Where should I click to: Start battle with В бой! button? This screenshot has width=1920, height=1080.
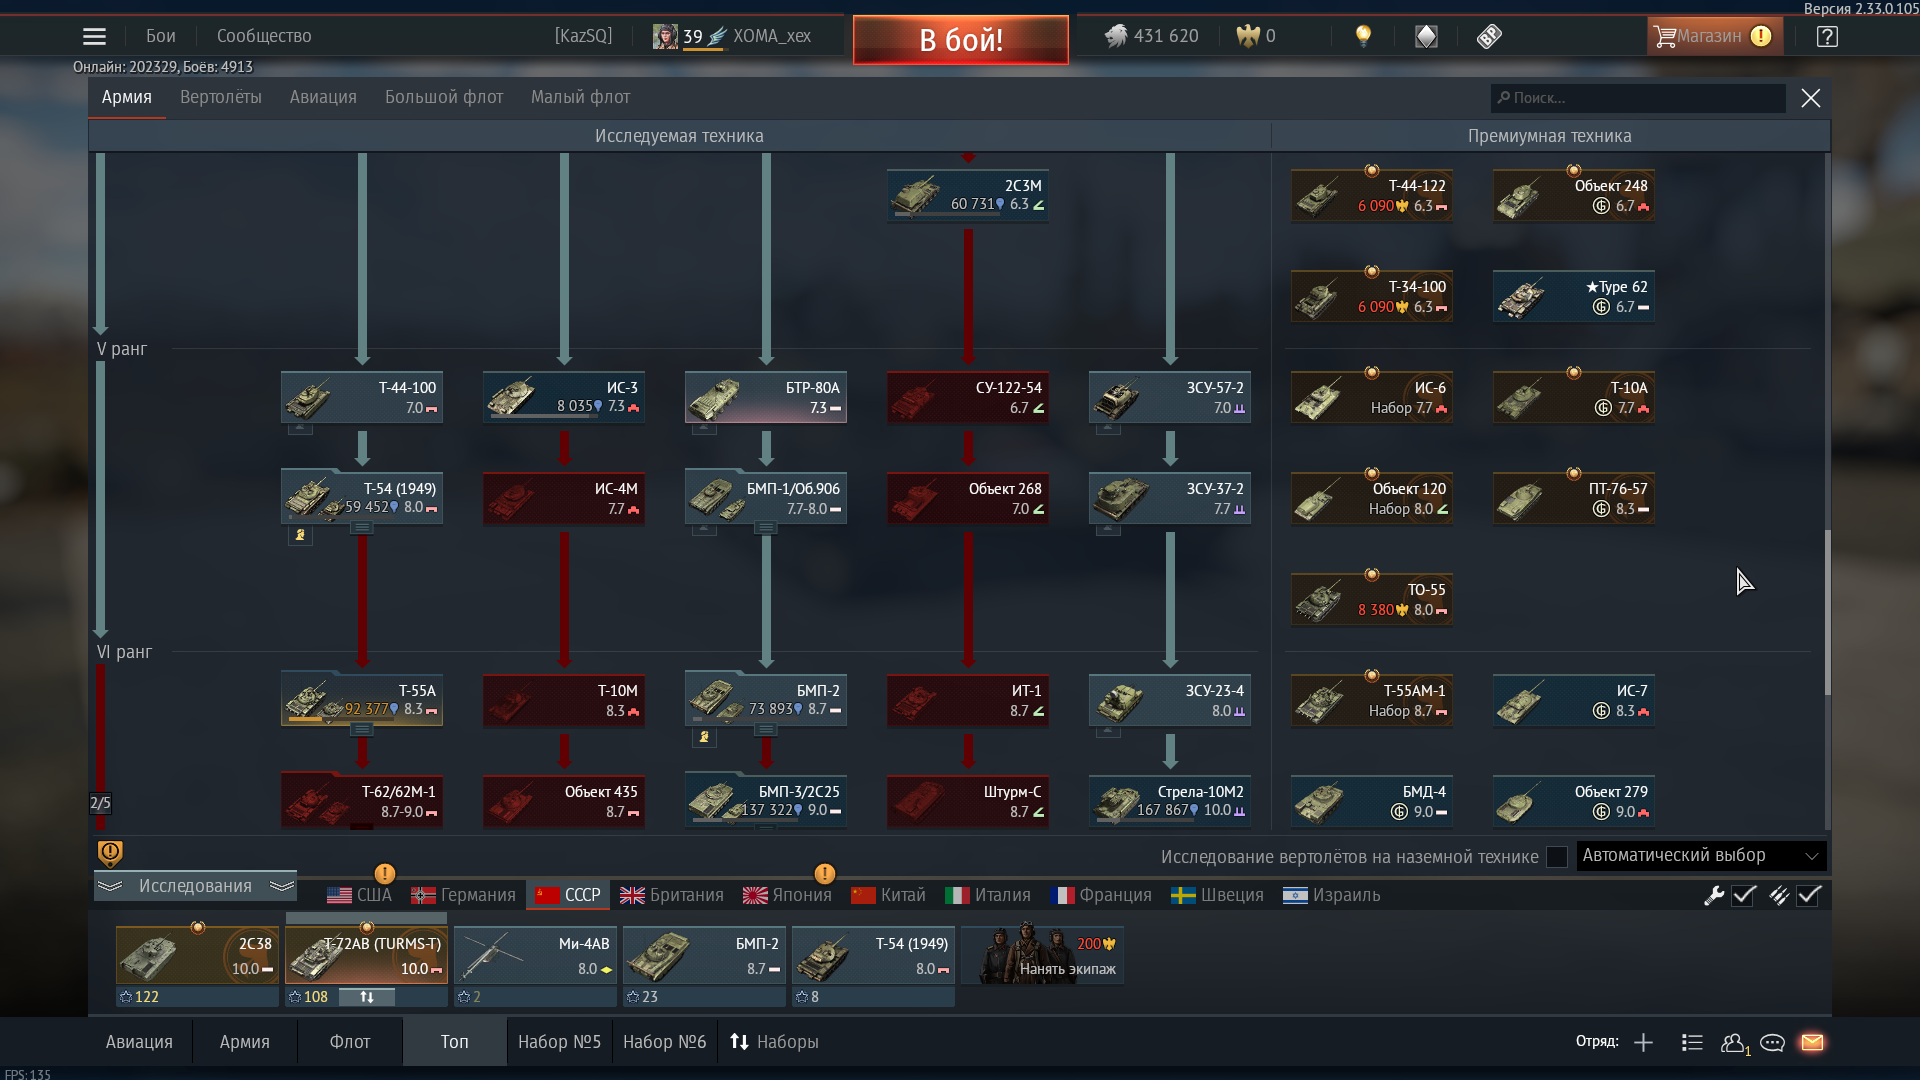point(961,40)
